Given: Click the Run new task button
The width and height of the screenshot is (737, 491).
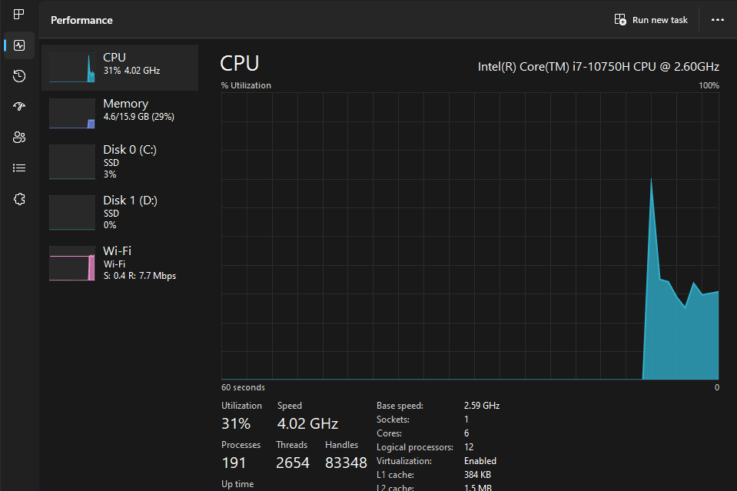Looking at the screenshot, I should (651, 20).
